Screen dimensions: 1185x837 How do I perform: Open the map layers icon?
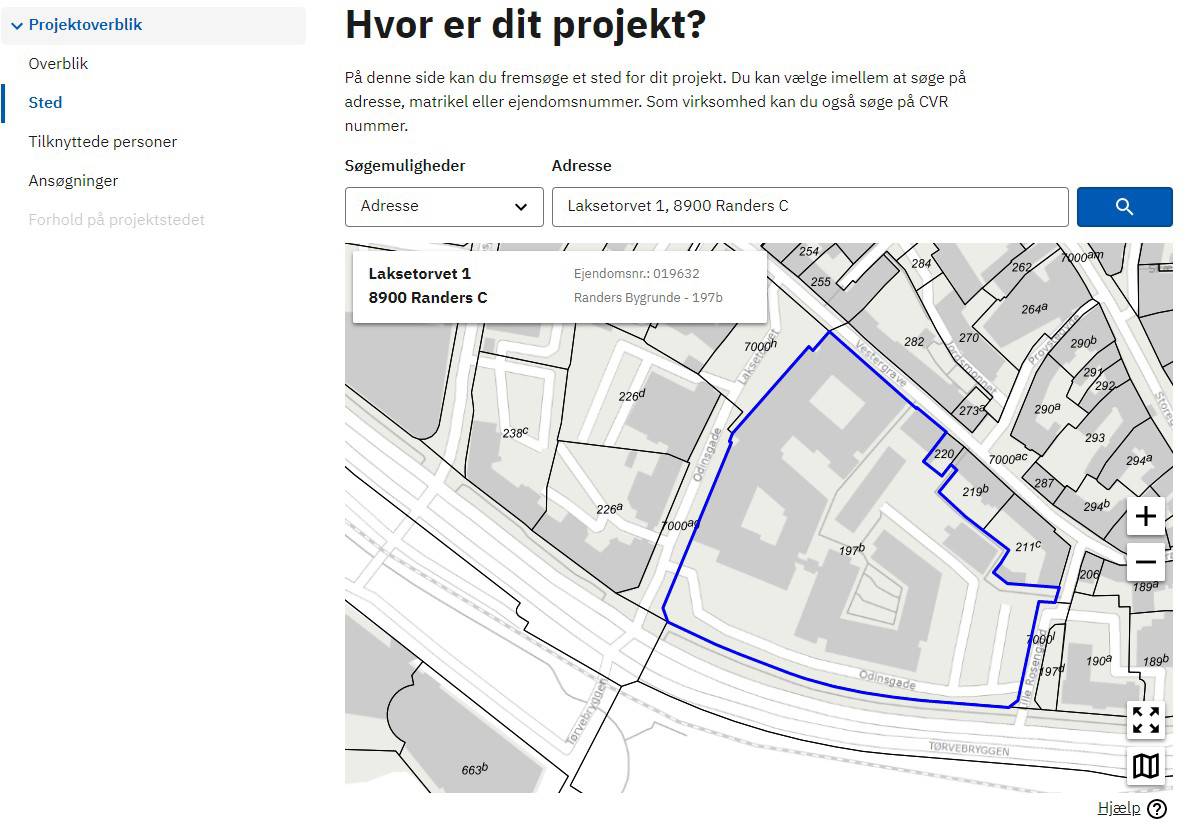(1145, 766)
